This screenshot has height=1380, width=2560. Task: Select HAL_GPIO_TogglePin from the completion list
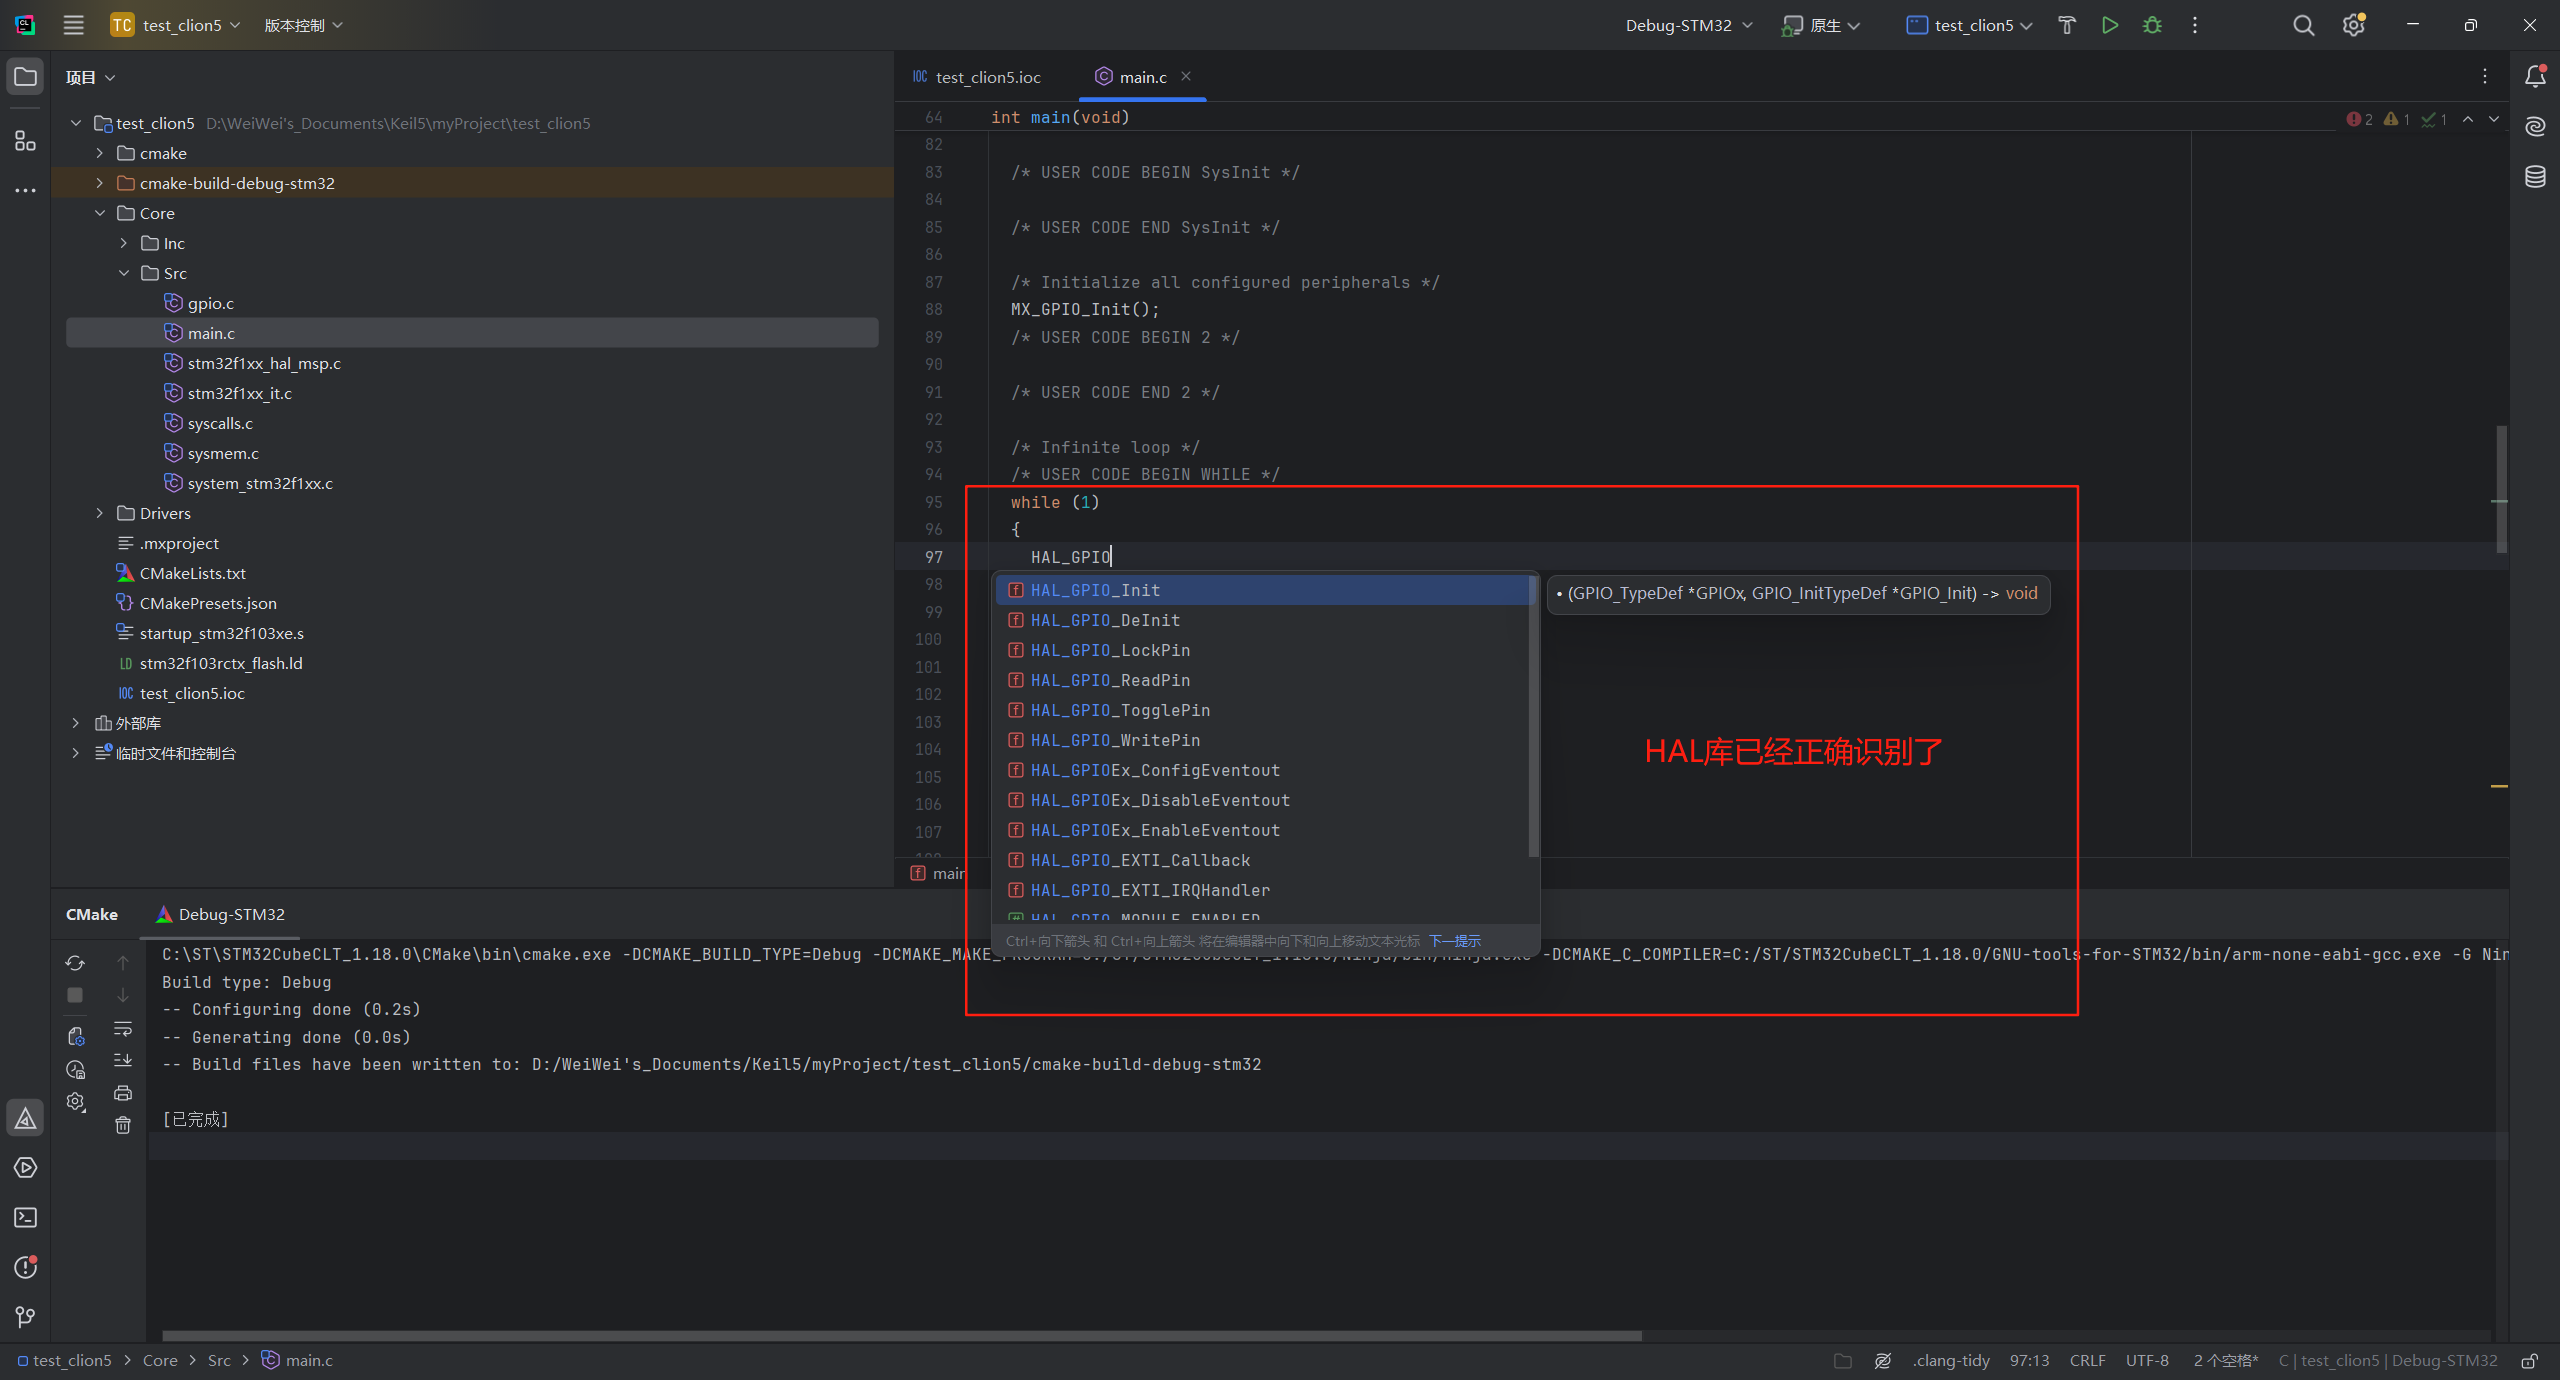[x=1120, y=710]
